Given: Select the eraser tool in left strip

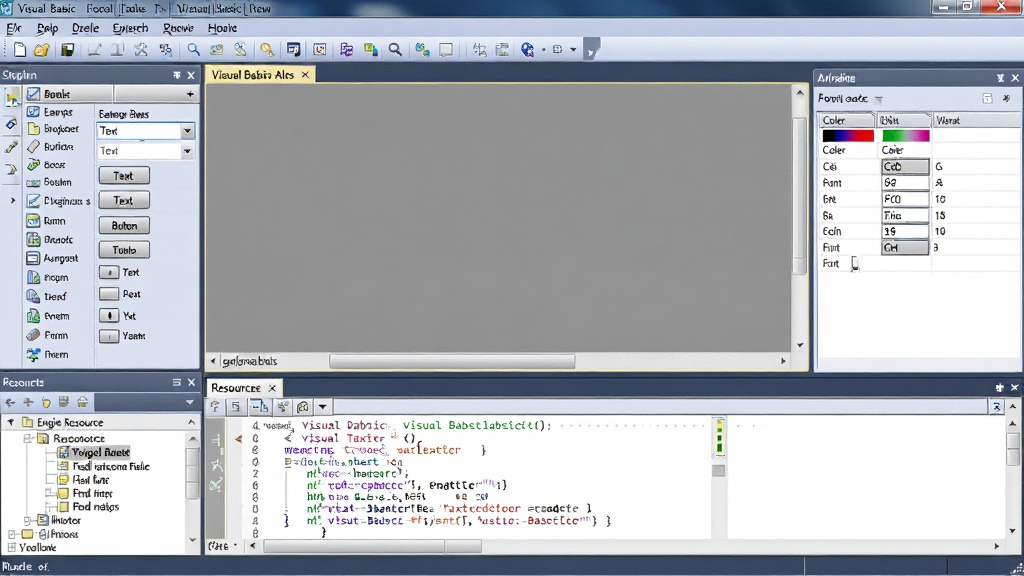Looking at the screenshot, I should click(x=11, y=124).
